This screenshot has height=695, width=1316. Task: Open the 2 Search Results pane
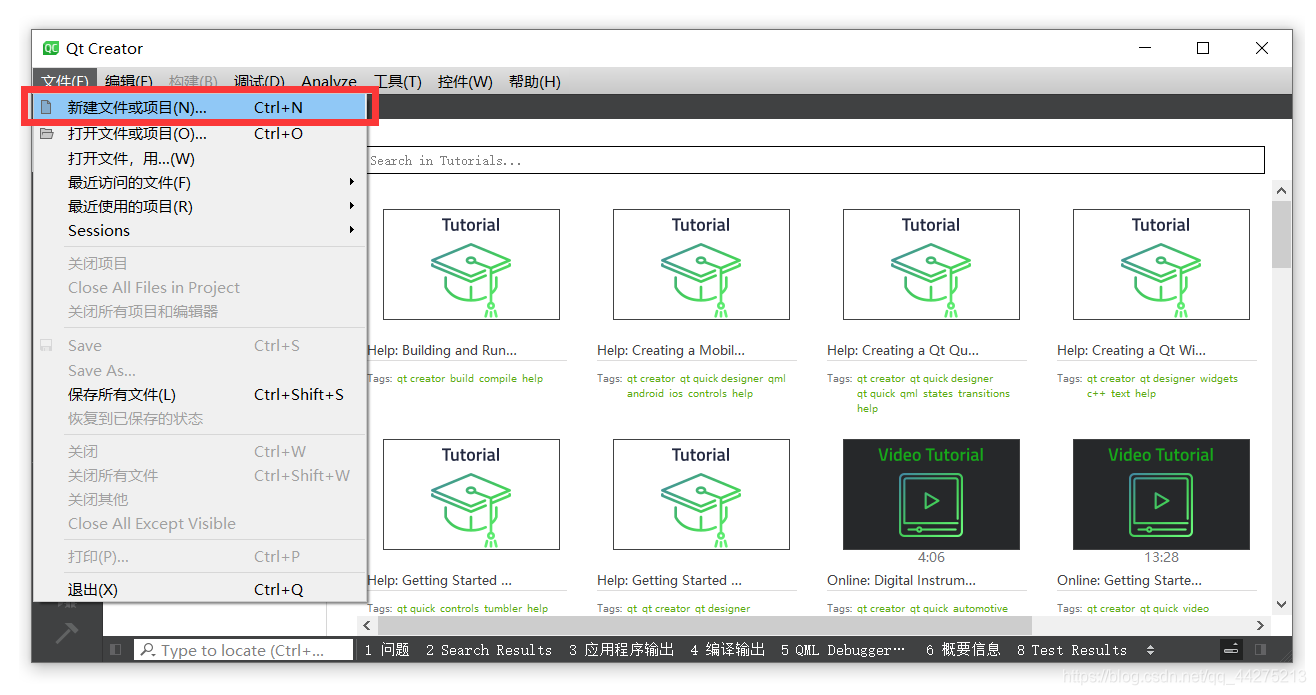pyautogui.click(x=489, y=650)
